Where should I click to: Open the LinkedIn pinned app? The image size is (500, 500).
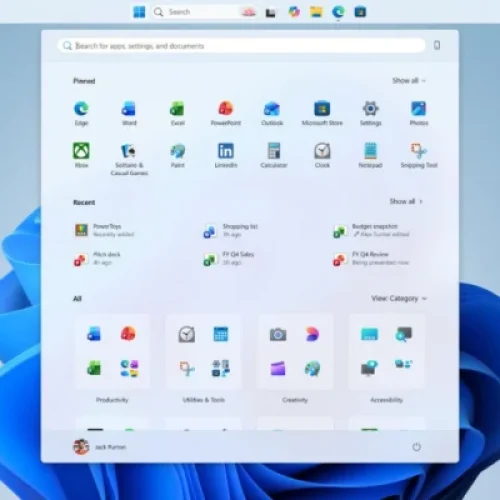[x=226, y=155]
